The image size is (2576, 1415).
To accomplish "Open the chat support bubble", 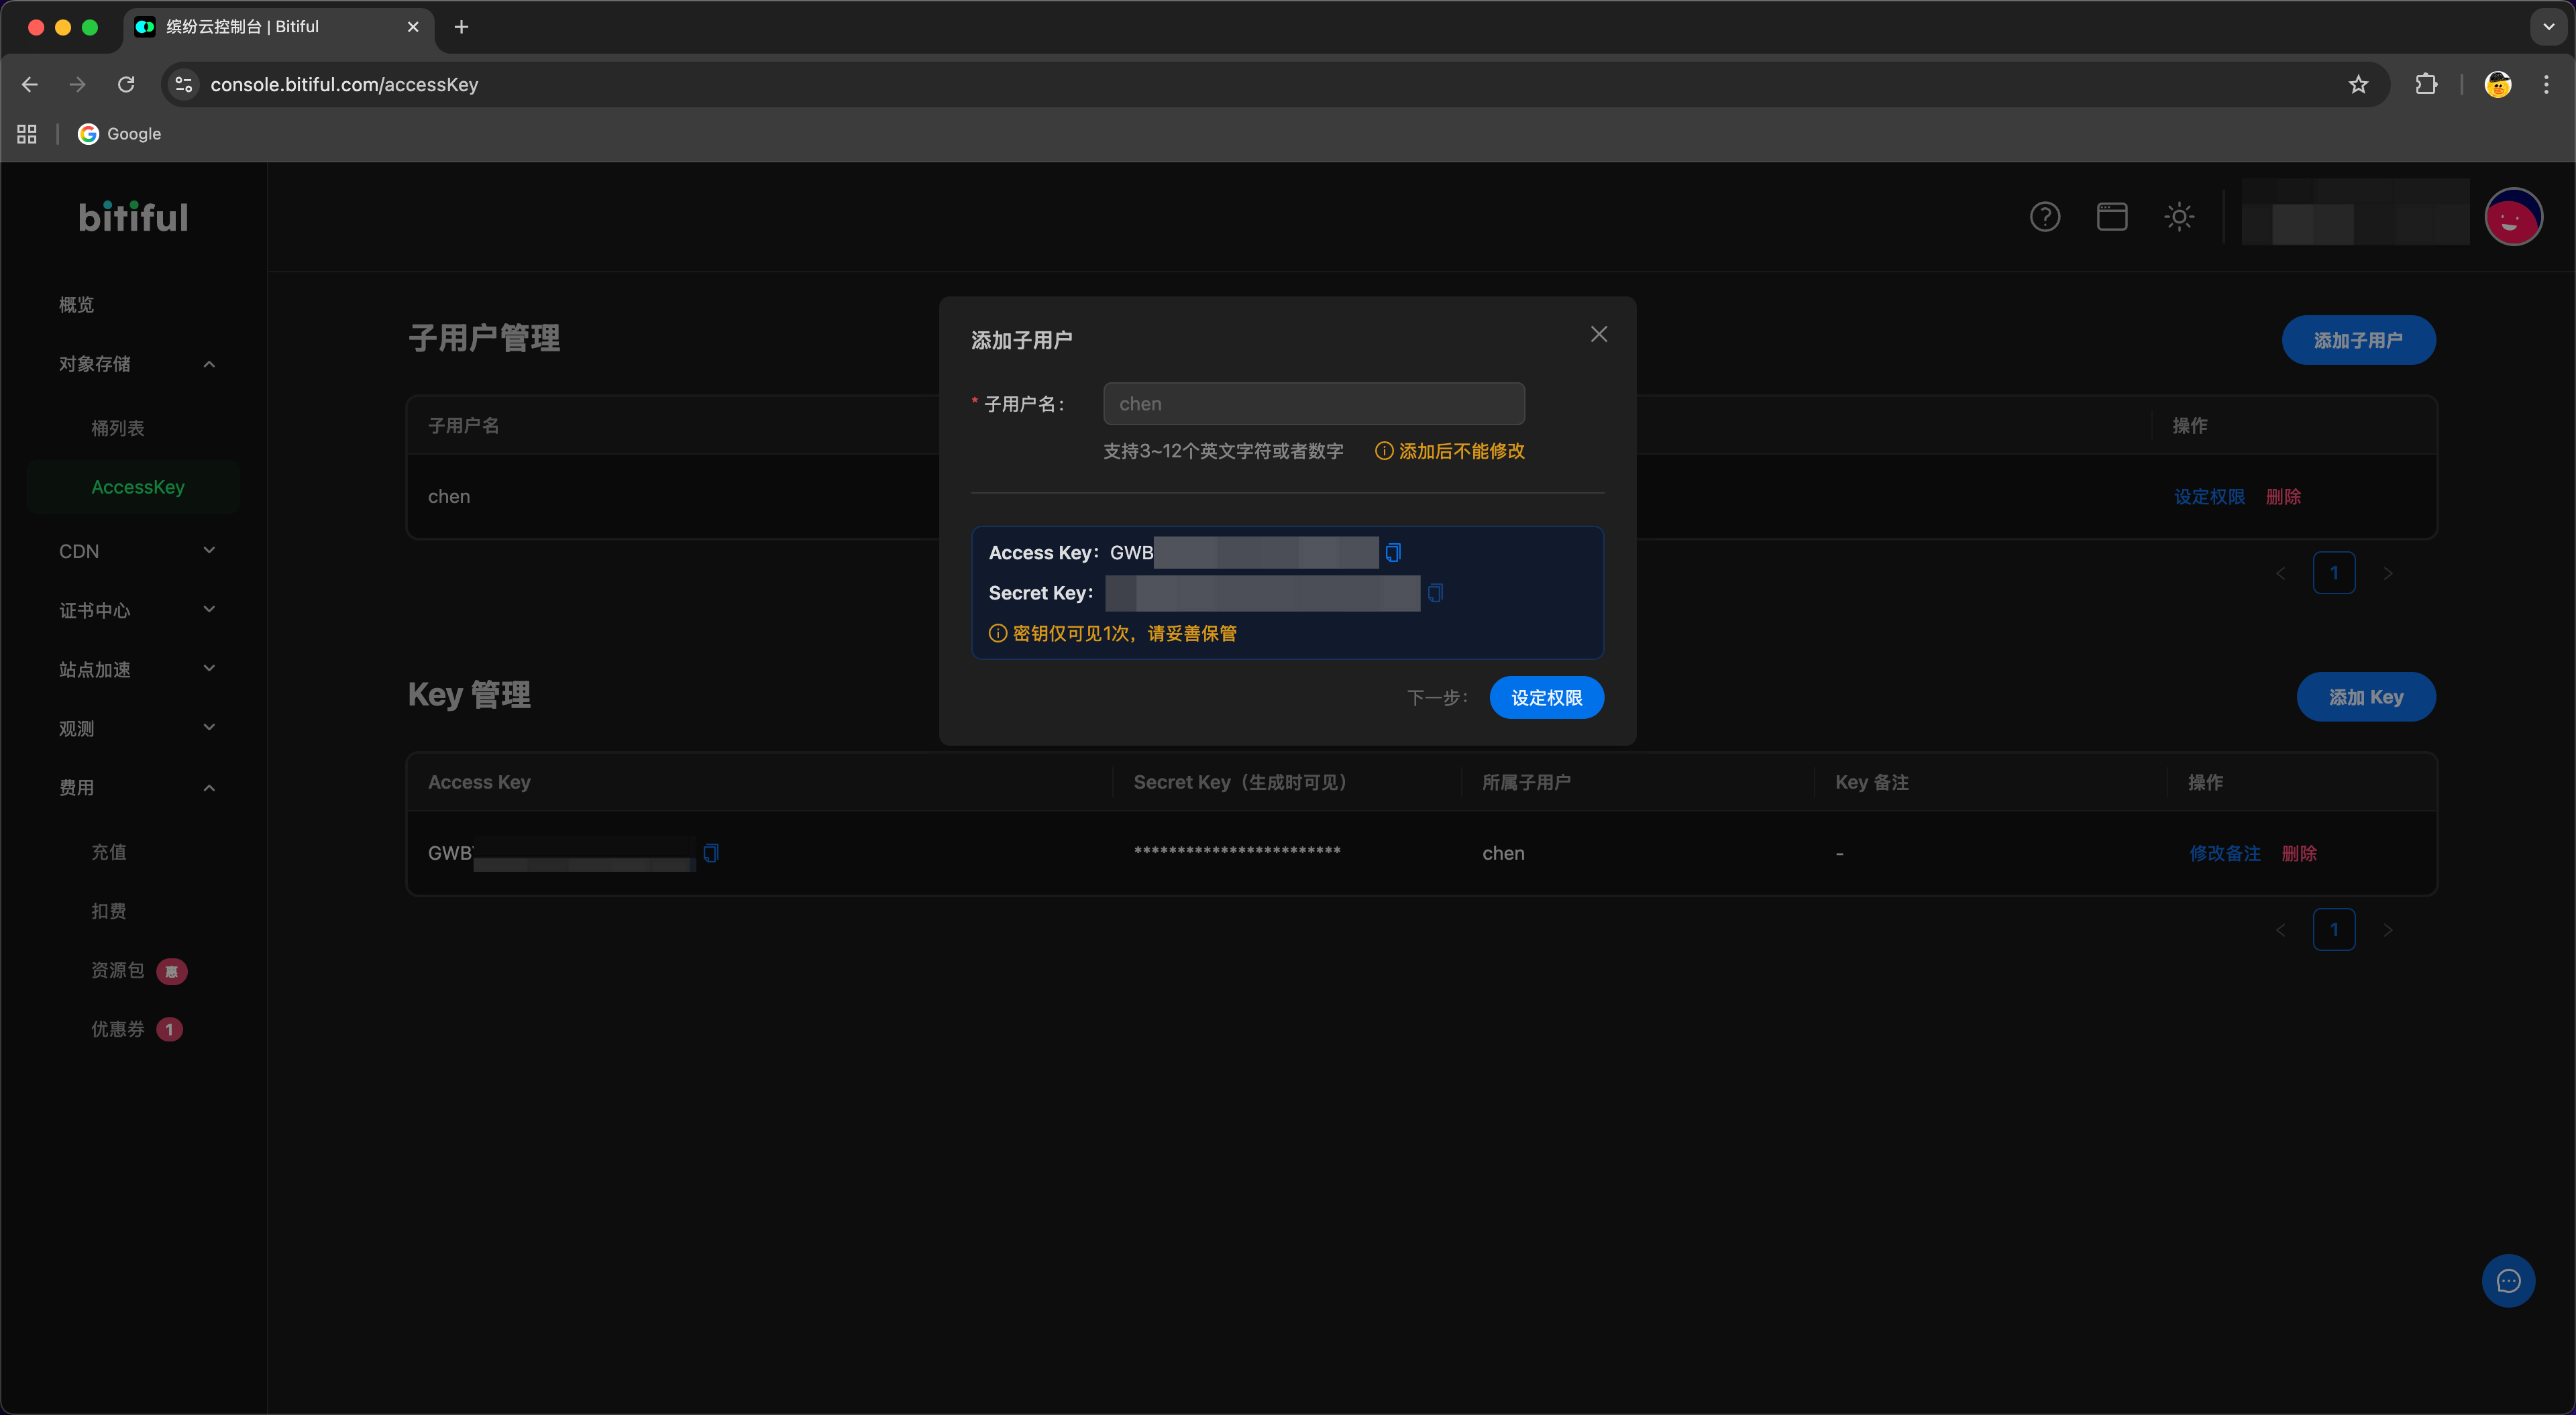I will point(2508,1281).
